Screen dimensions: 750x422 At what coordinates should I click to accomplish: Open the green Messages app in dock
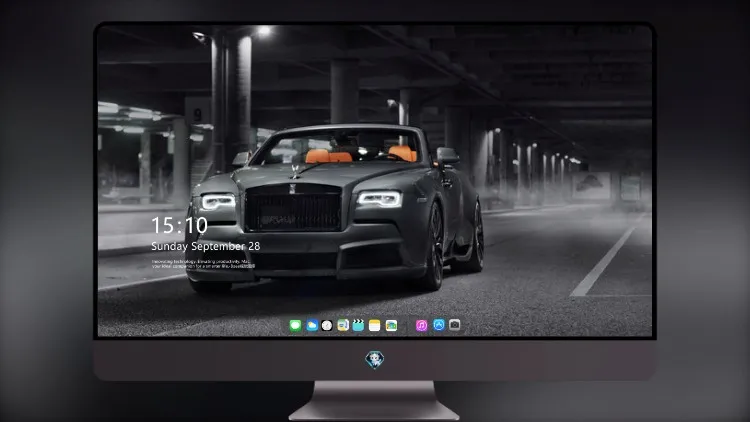click(296, 326)
